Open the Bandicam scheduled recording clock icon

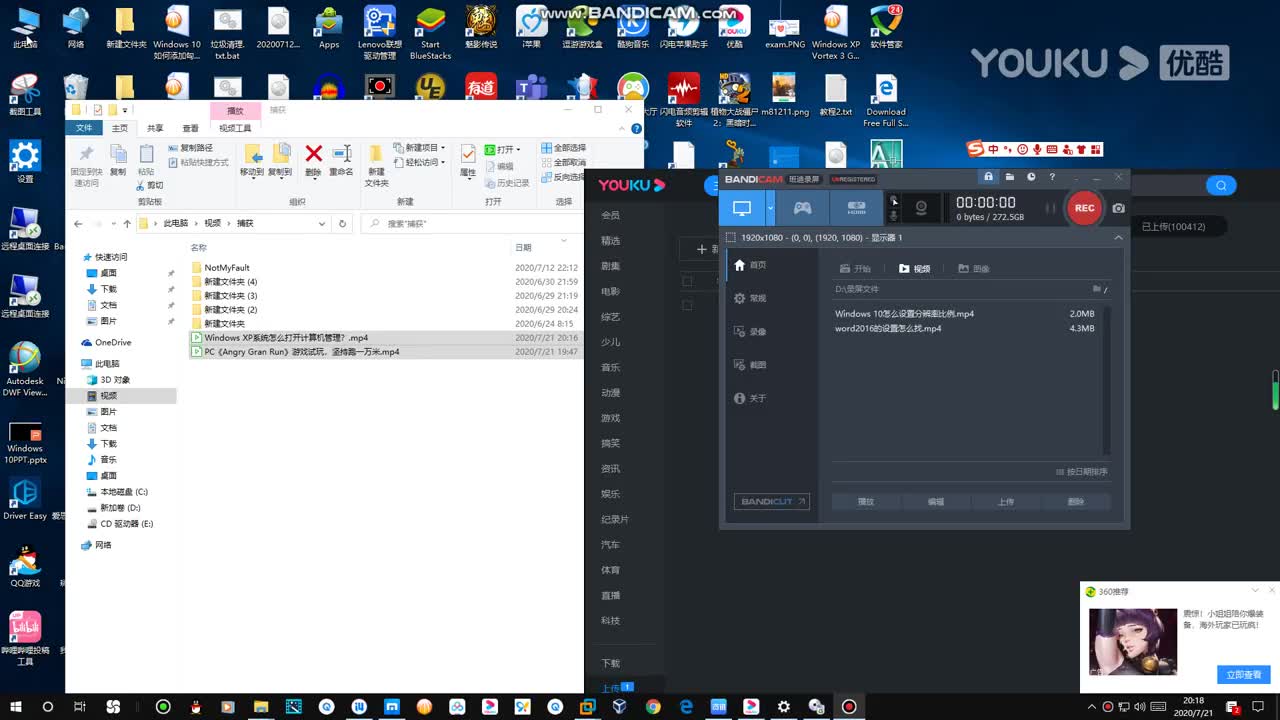(1031, 177)
